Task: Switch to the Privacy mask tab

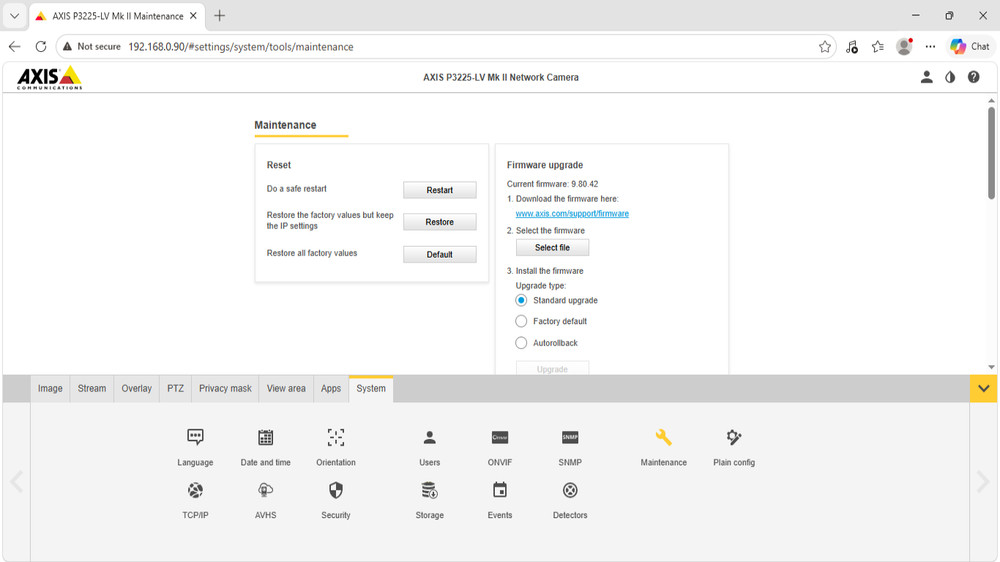Action: (x=225, y=388)
